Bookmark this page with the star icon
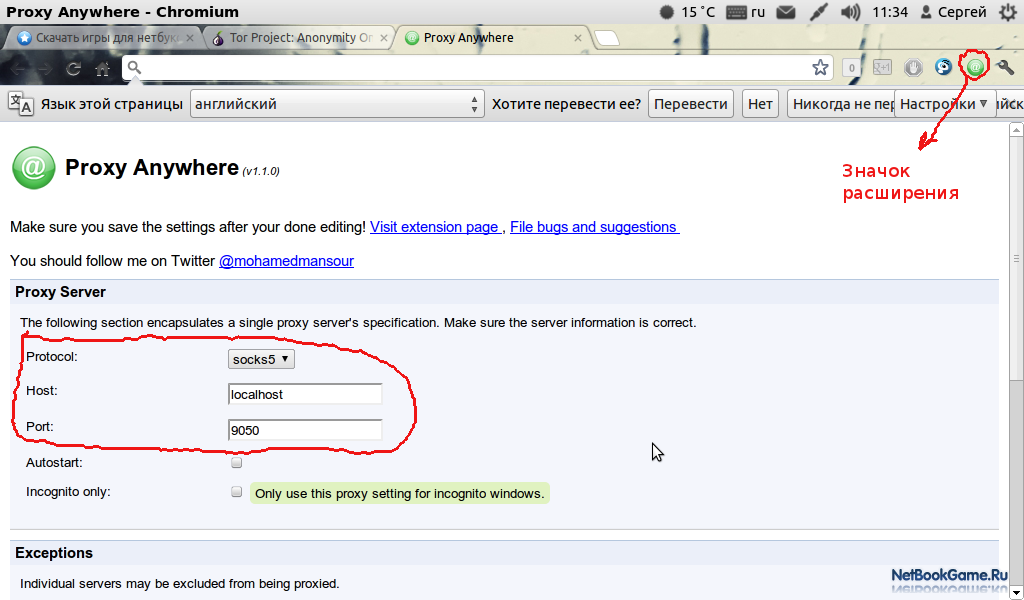 820,67
